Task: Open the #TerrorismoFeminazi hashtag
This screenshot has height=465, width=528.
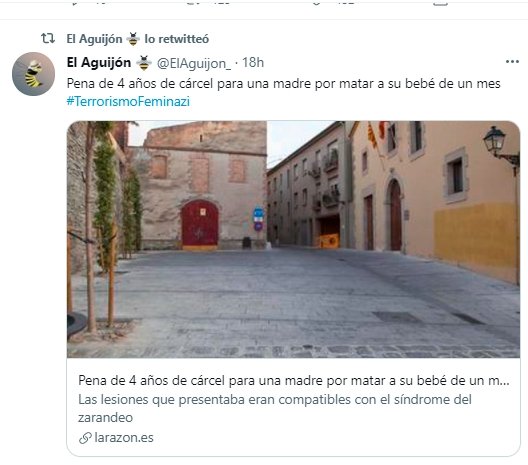Action: 128,101
